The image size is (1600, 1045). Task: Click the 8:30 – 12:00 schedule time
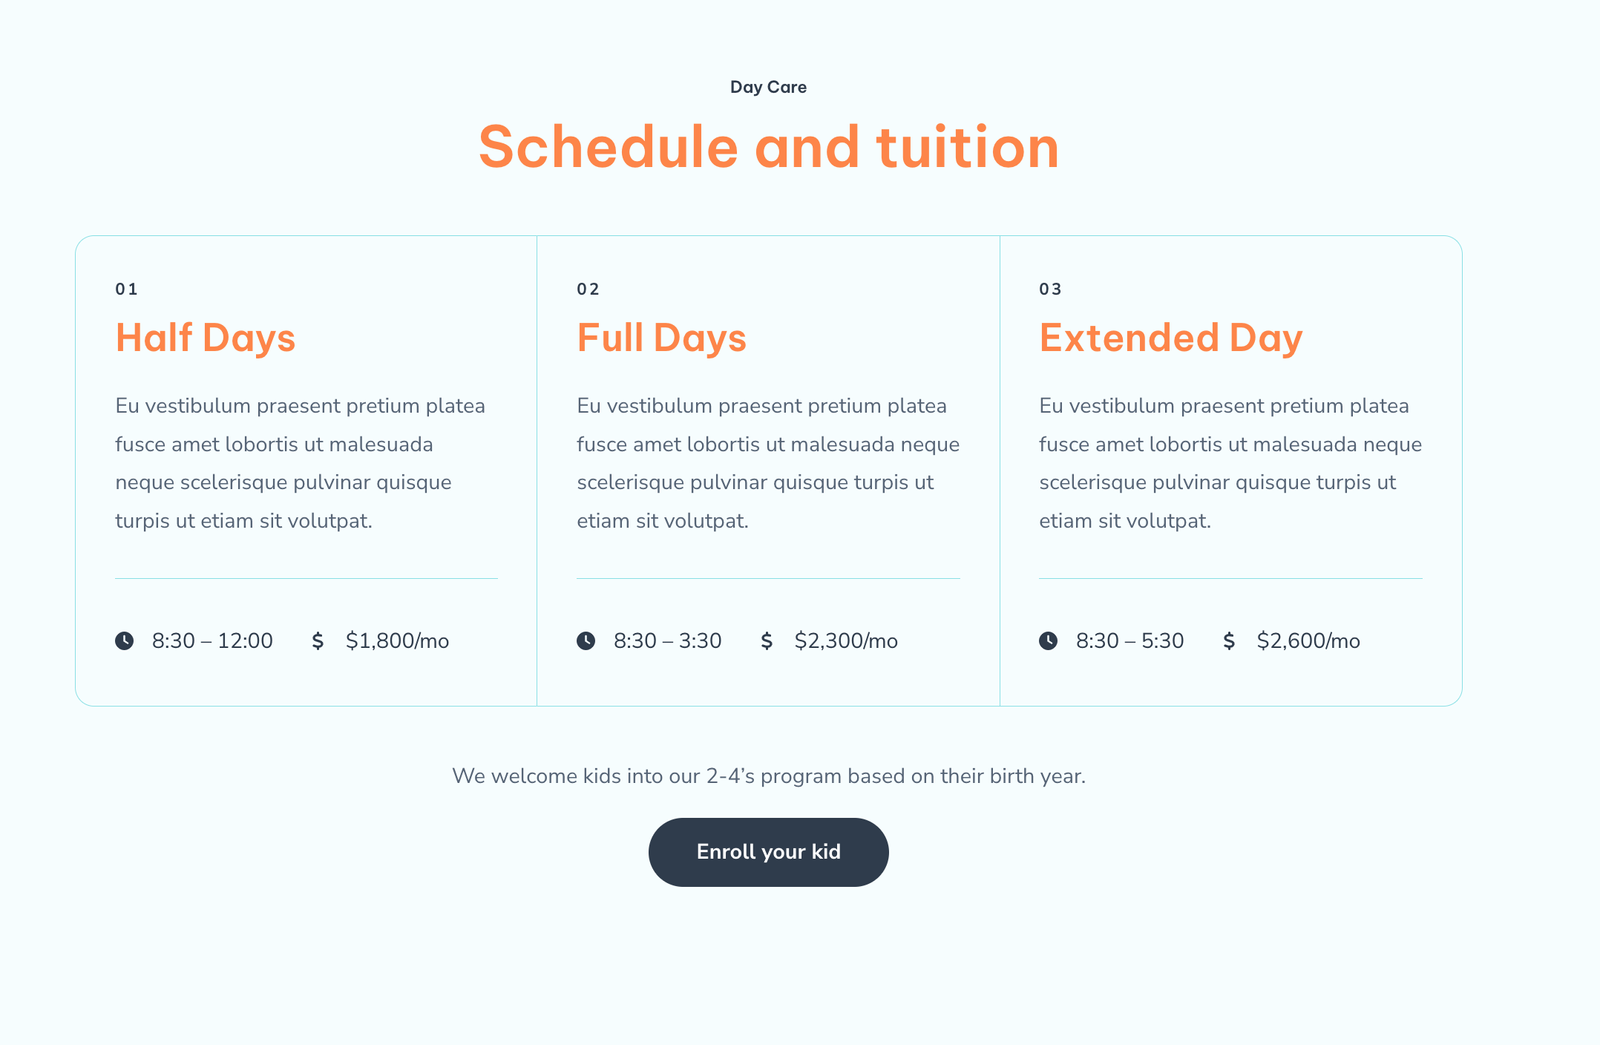click(x=212, y=641)
